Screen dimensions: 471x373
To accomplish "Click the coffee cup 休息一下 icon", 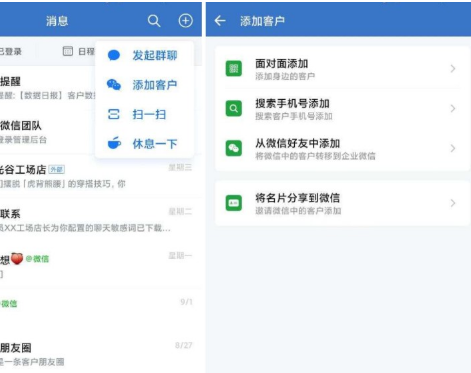I will pos(114,143).
